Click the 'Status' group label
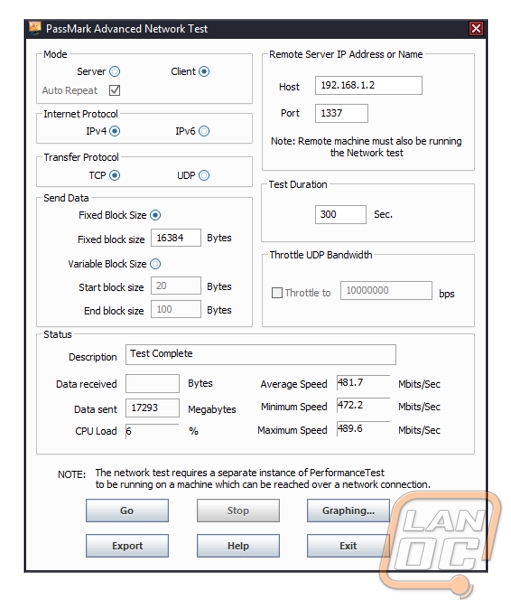This screenshot has width=511, height=600. click(57, 334)
